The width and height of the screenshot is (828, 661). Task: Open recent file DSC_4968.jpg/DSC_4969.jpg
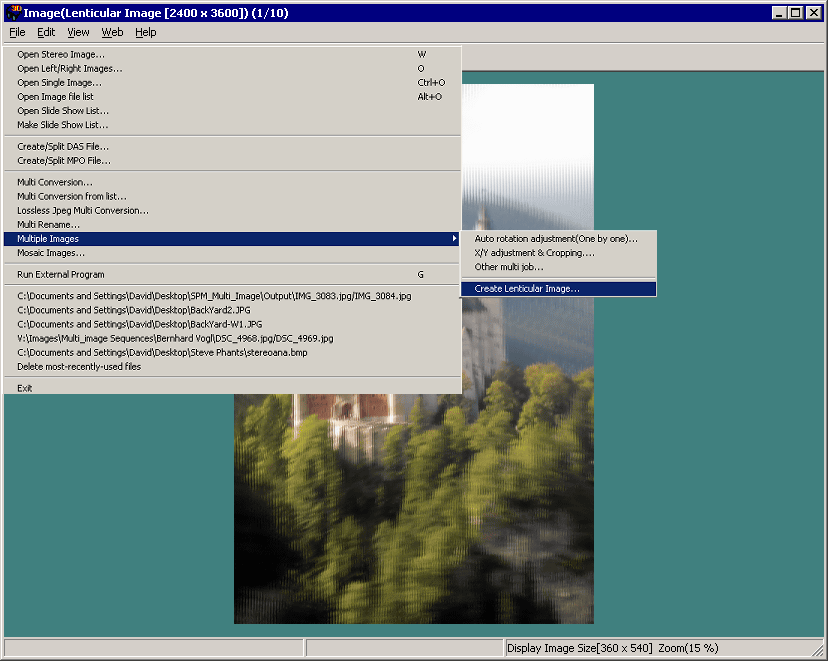tap(232, 338)
